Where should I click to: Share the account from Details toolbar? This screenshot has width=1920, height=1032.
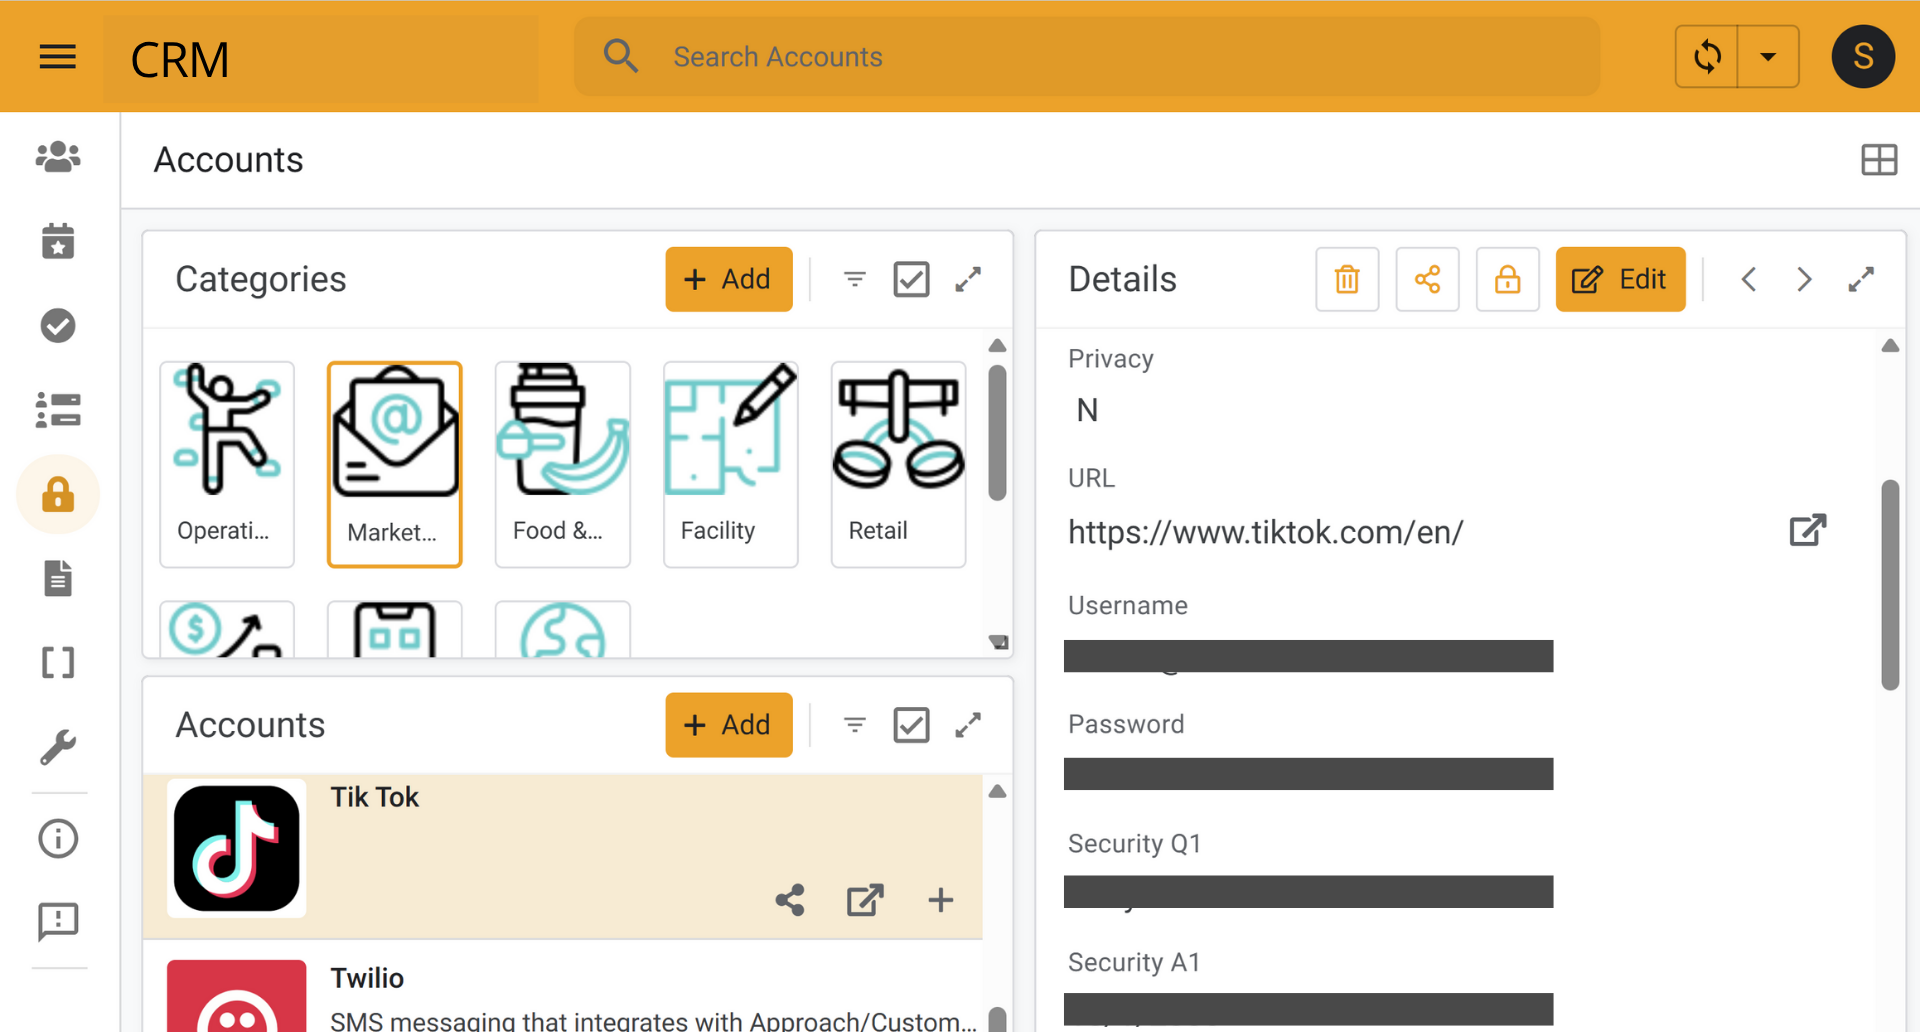(x=1427, y=279)
